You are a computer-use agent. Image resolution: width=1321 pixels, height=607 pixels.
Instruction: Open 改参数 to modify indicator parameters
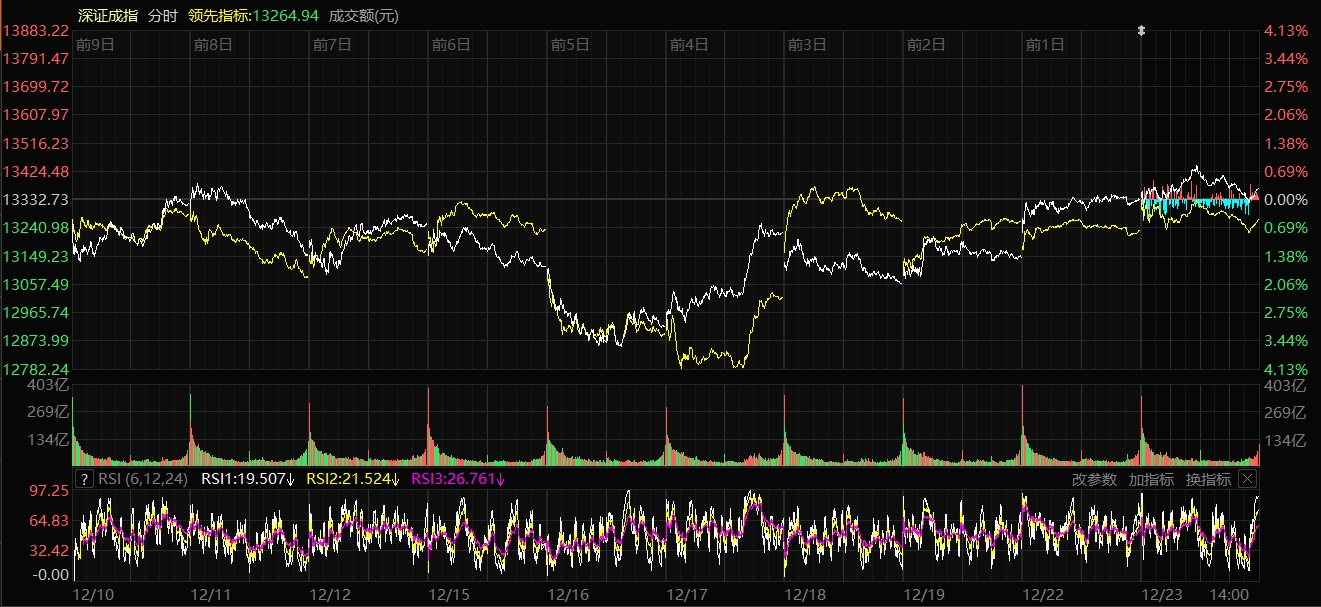click(x=1094, y=479)
